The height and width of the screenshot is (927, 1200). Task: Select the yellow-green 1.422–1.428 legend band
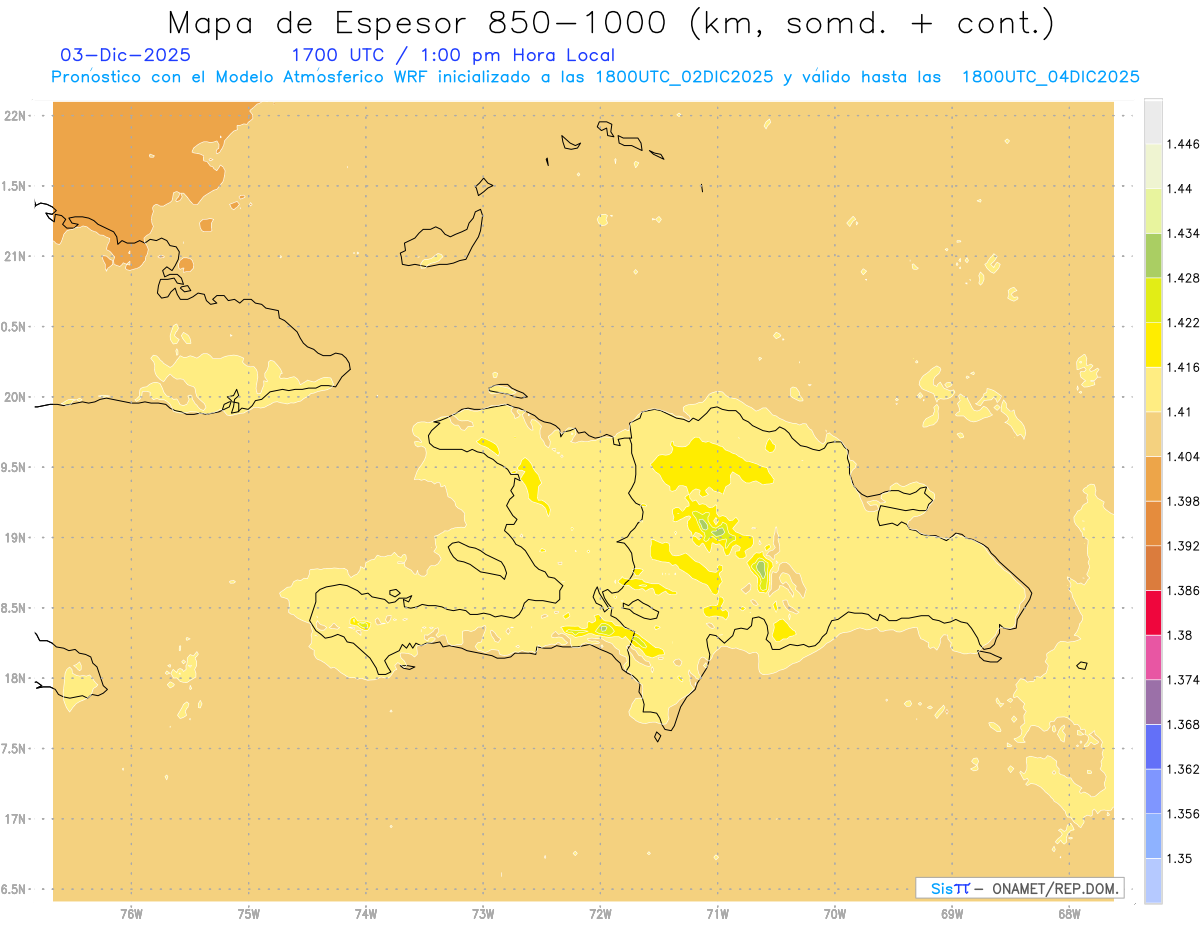[1153, 300]
